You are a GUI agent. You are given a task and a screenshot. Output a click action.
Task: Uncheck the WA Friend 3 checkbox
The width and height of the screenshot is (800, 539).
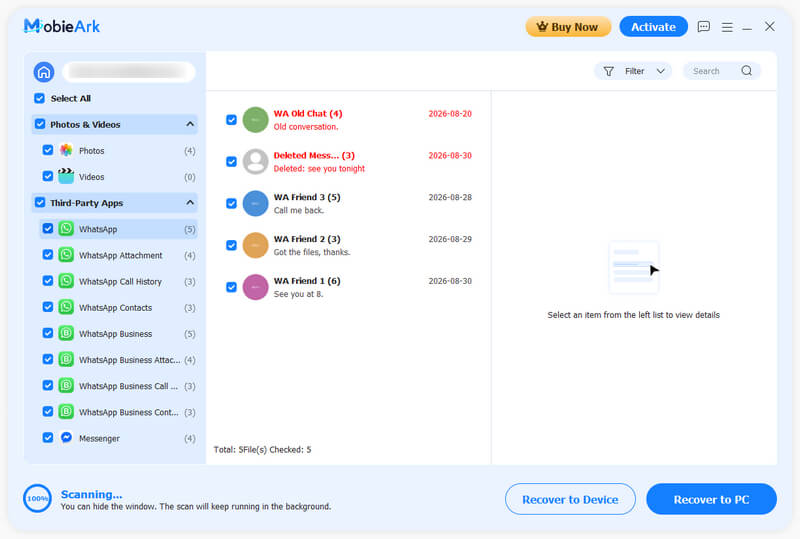(x=232, y=204)
